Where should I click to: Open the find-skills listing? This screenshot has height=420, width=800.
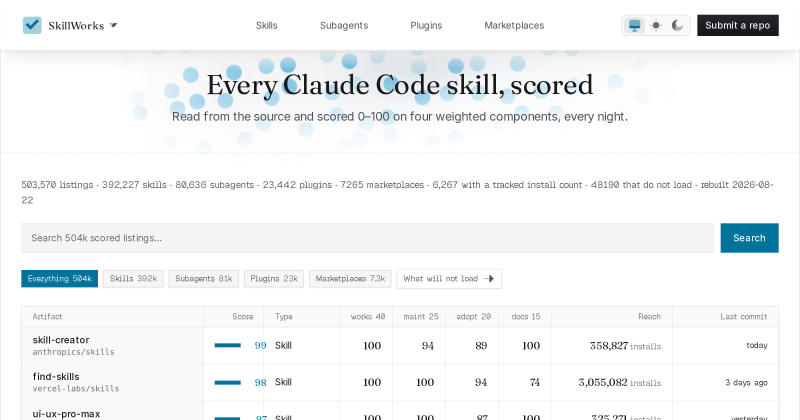pos(56,377)
